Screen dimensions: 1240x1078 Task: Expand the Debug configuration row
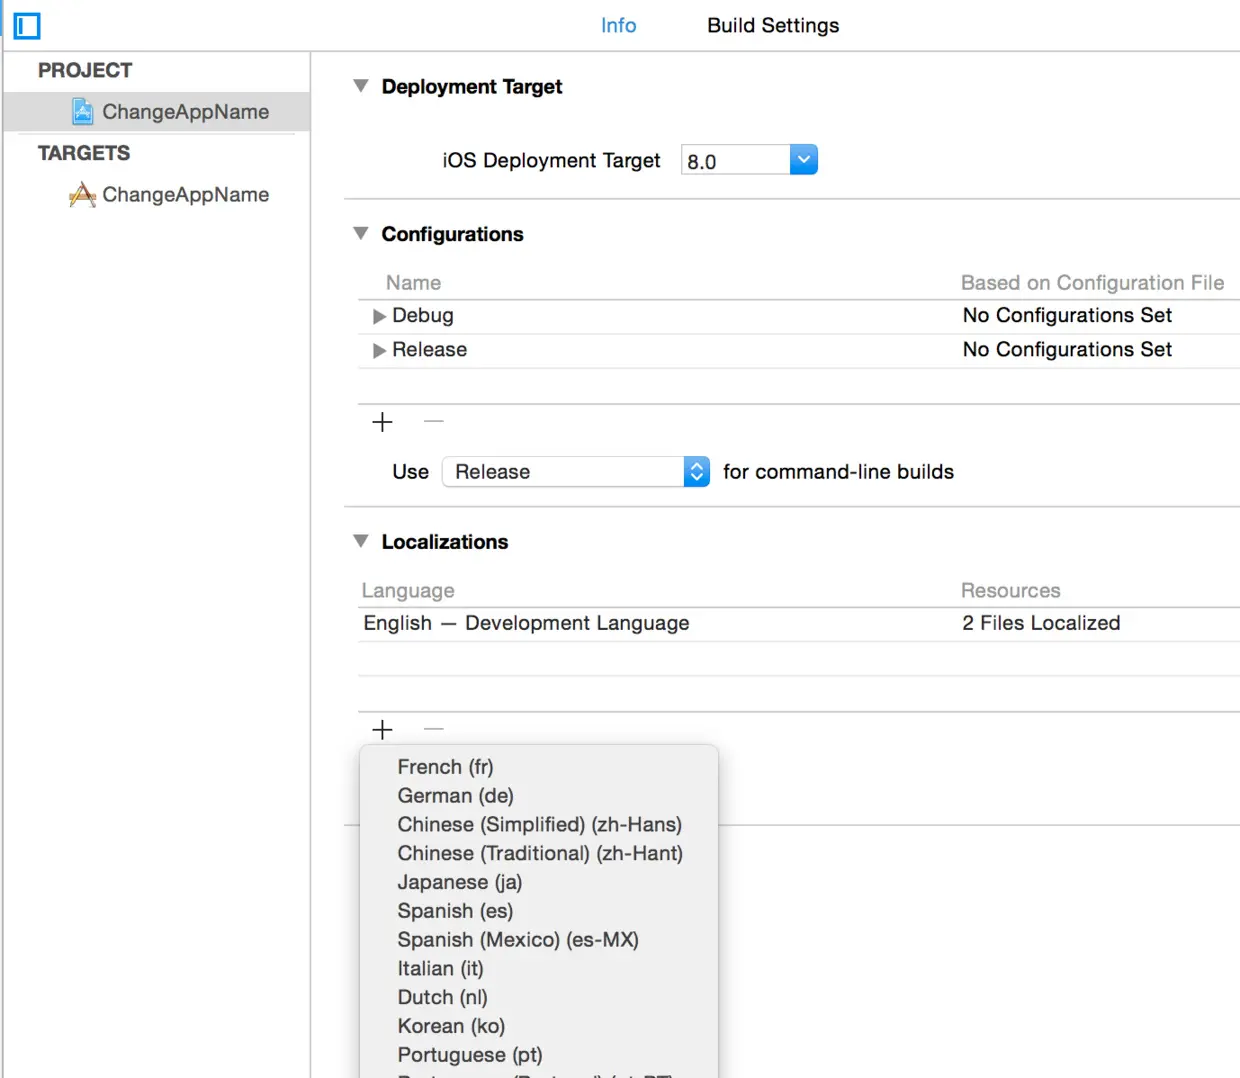click(379, 317)
